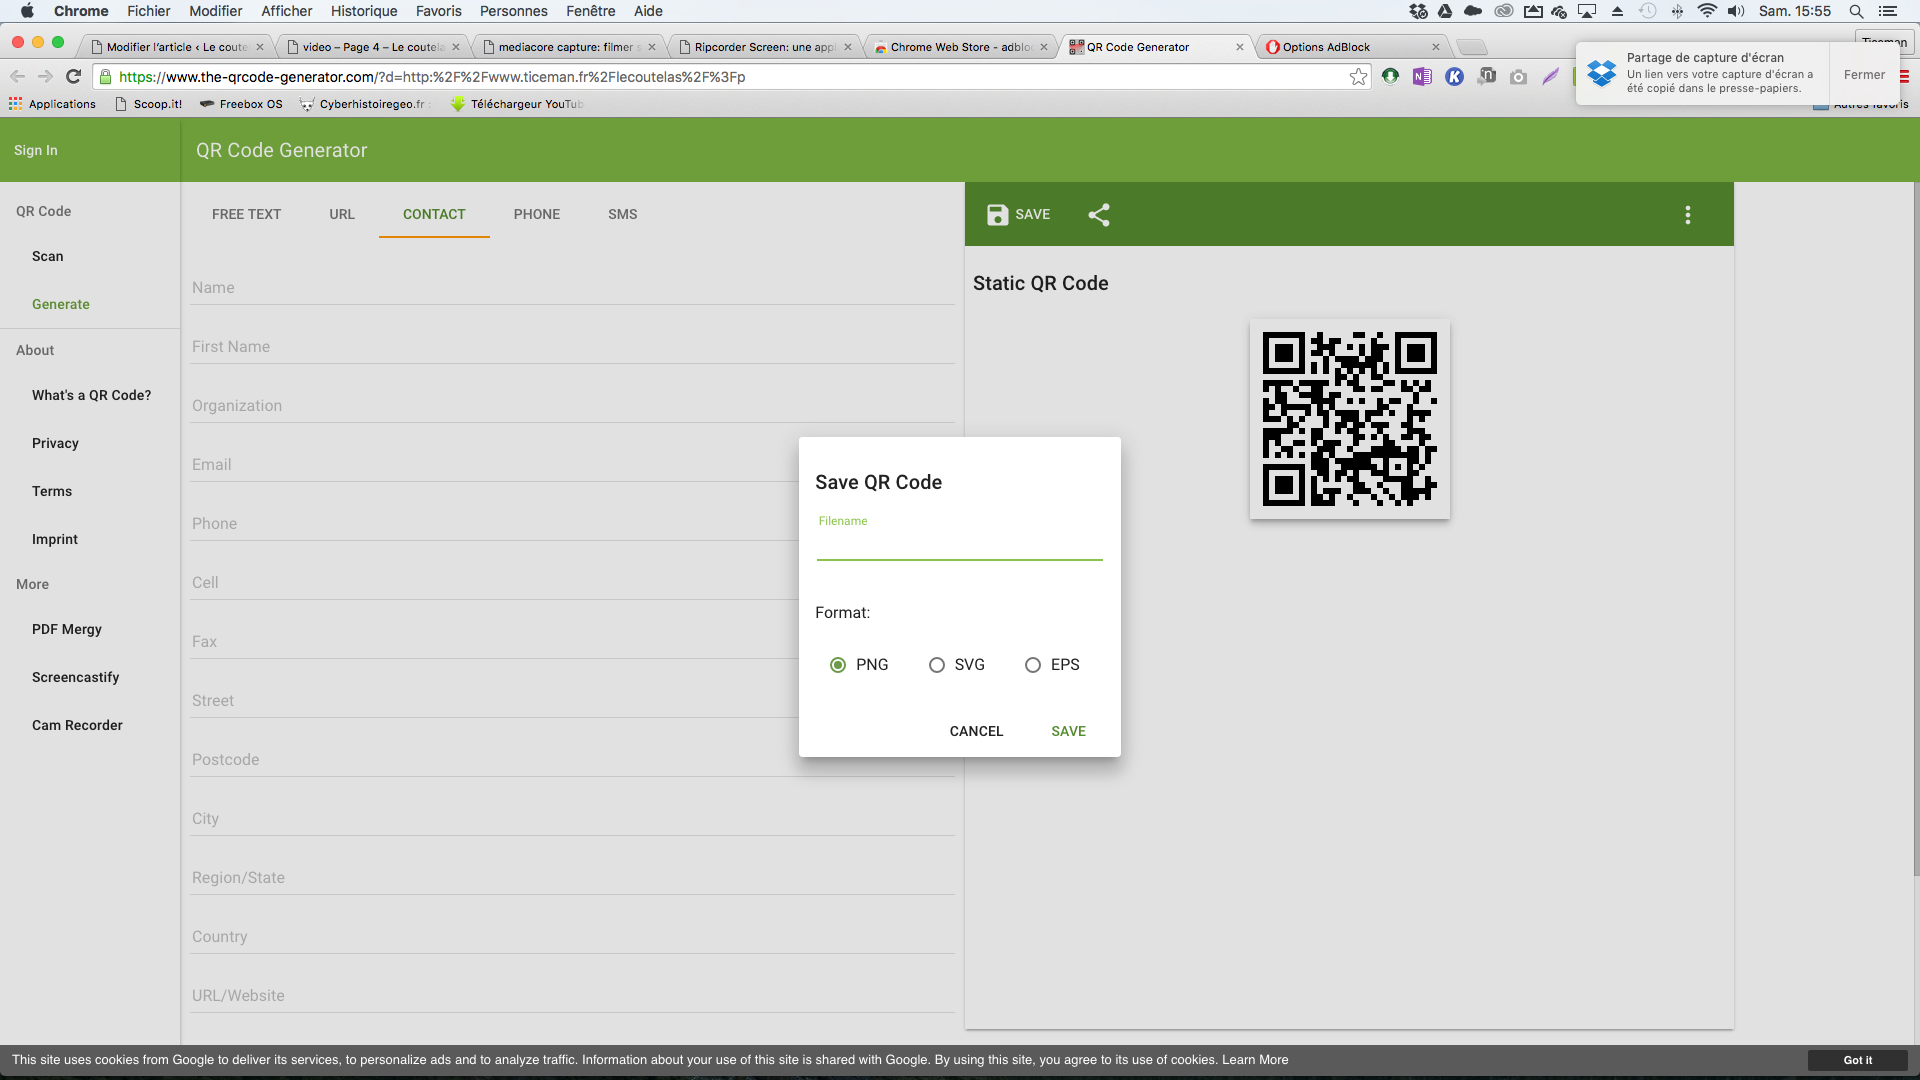Open the Scoop.it! bookmark

[148, 104]
